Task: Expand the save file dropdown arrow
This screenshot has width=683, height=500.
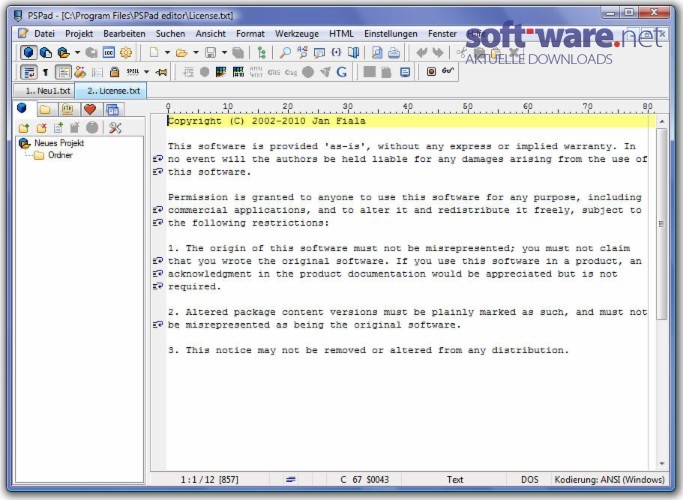Action: (224, 53)
